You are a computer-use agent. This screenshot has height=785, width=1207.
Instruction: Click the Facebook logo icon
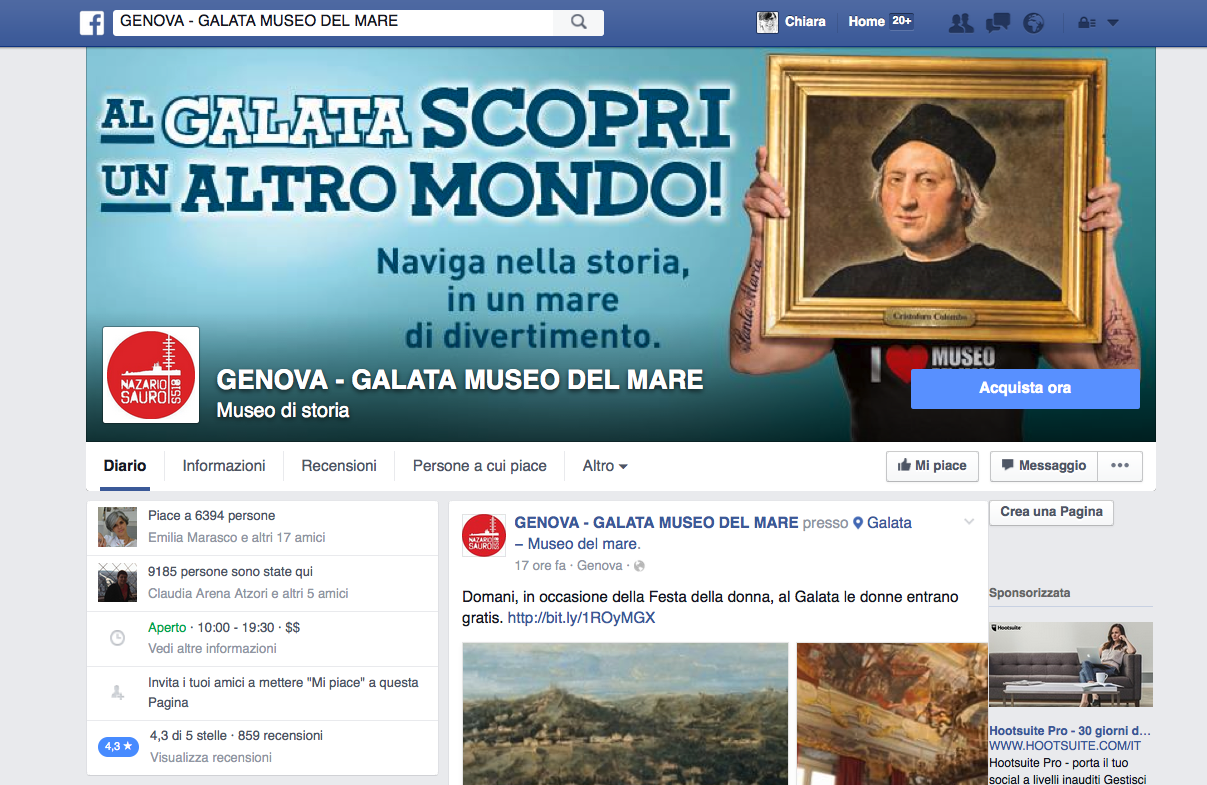pyautogui.click(x=92, y=22)
